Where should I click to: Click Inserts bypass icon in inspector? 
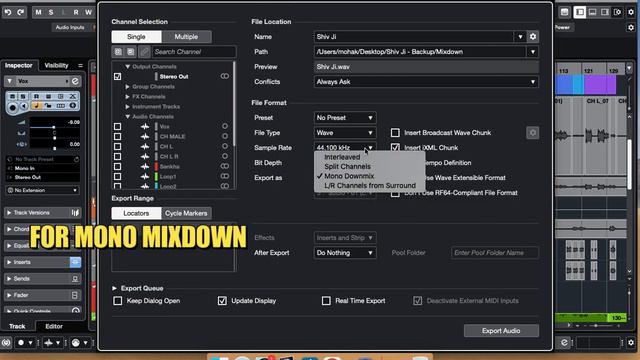(75, 262)
